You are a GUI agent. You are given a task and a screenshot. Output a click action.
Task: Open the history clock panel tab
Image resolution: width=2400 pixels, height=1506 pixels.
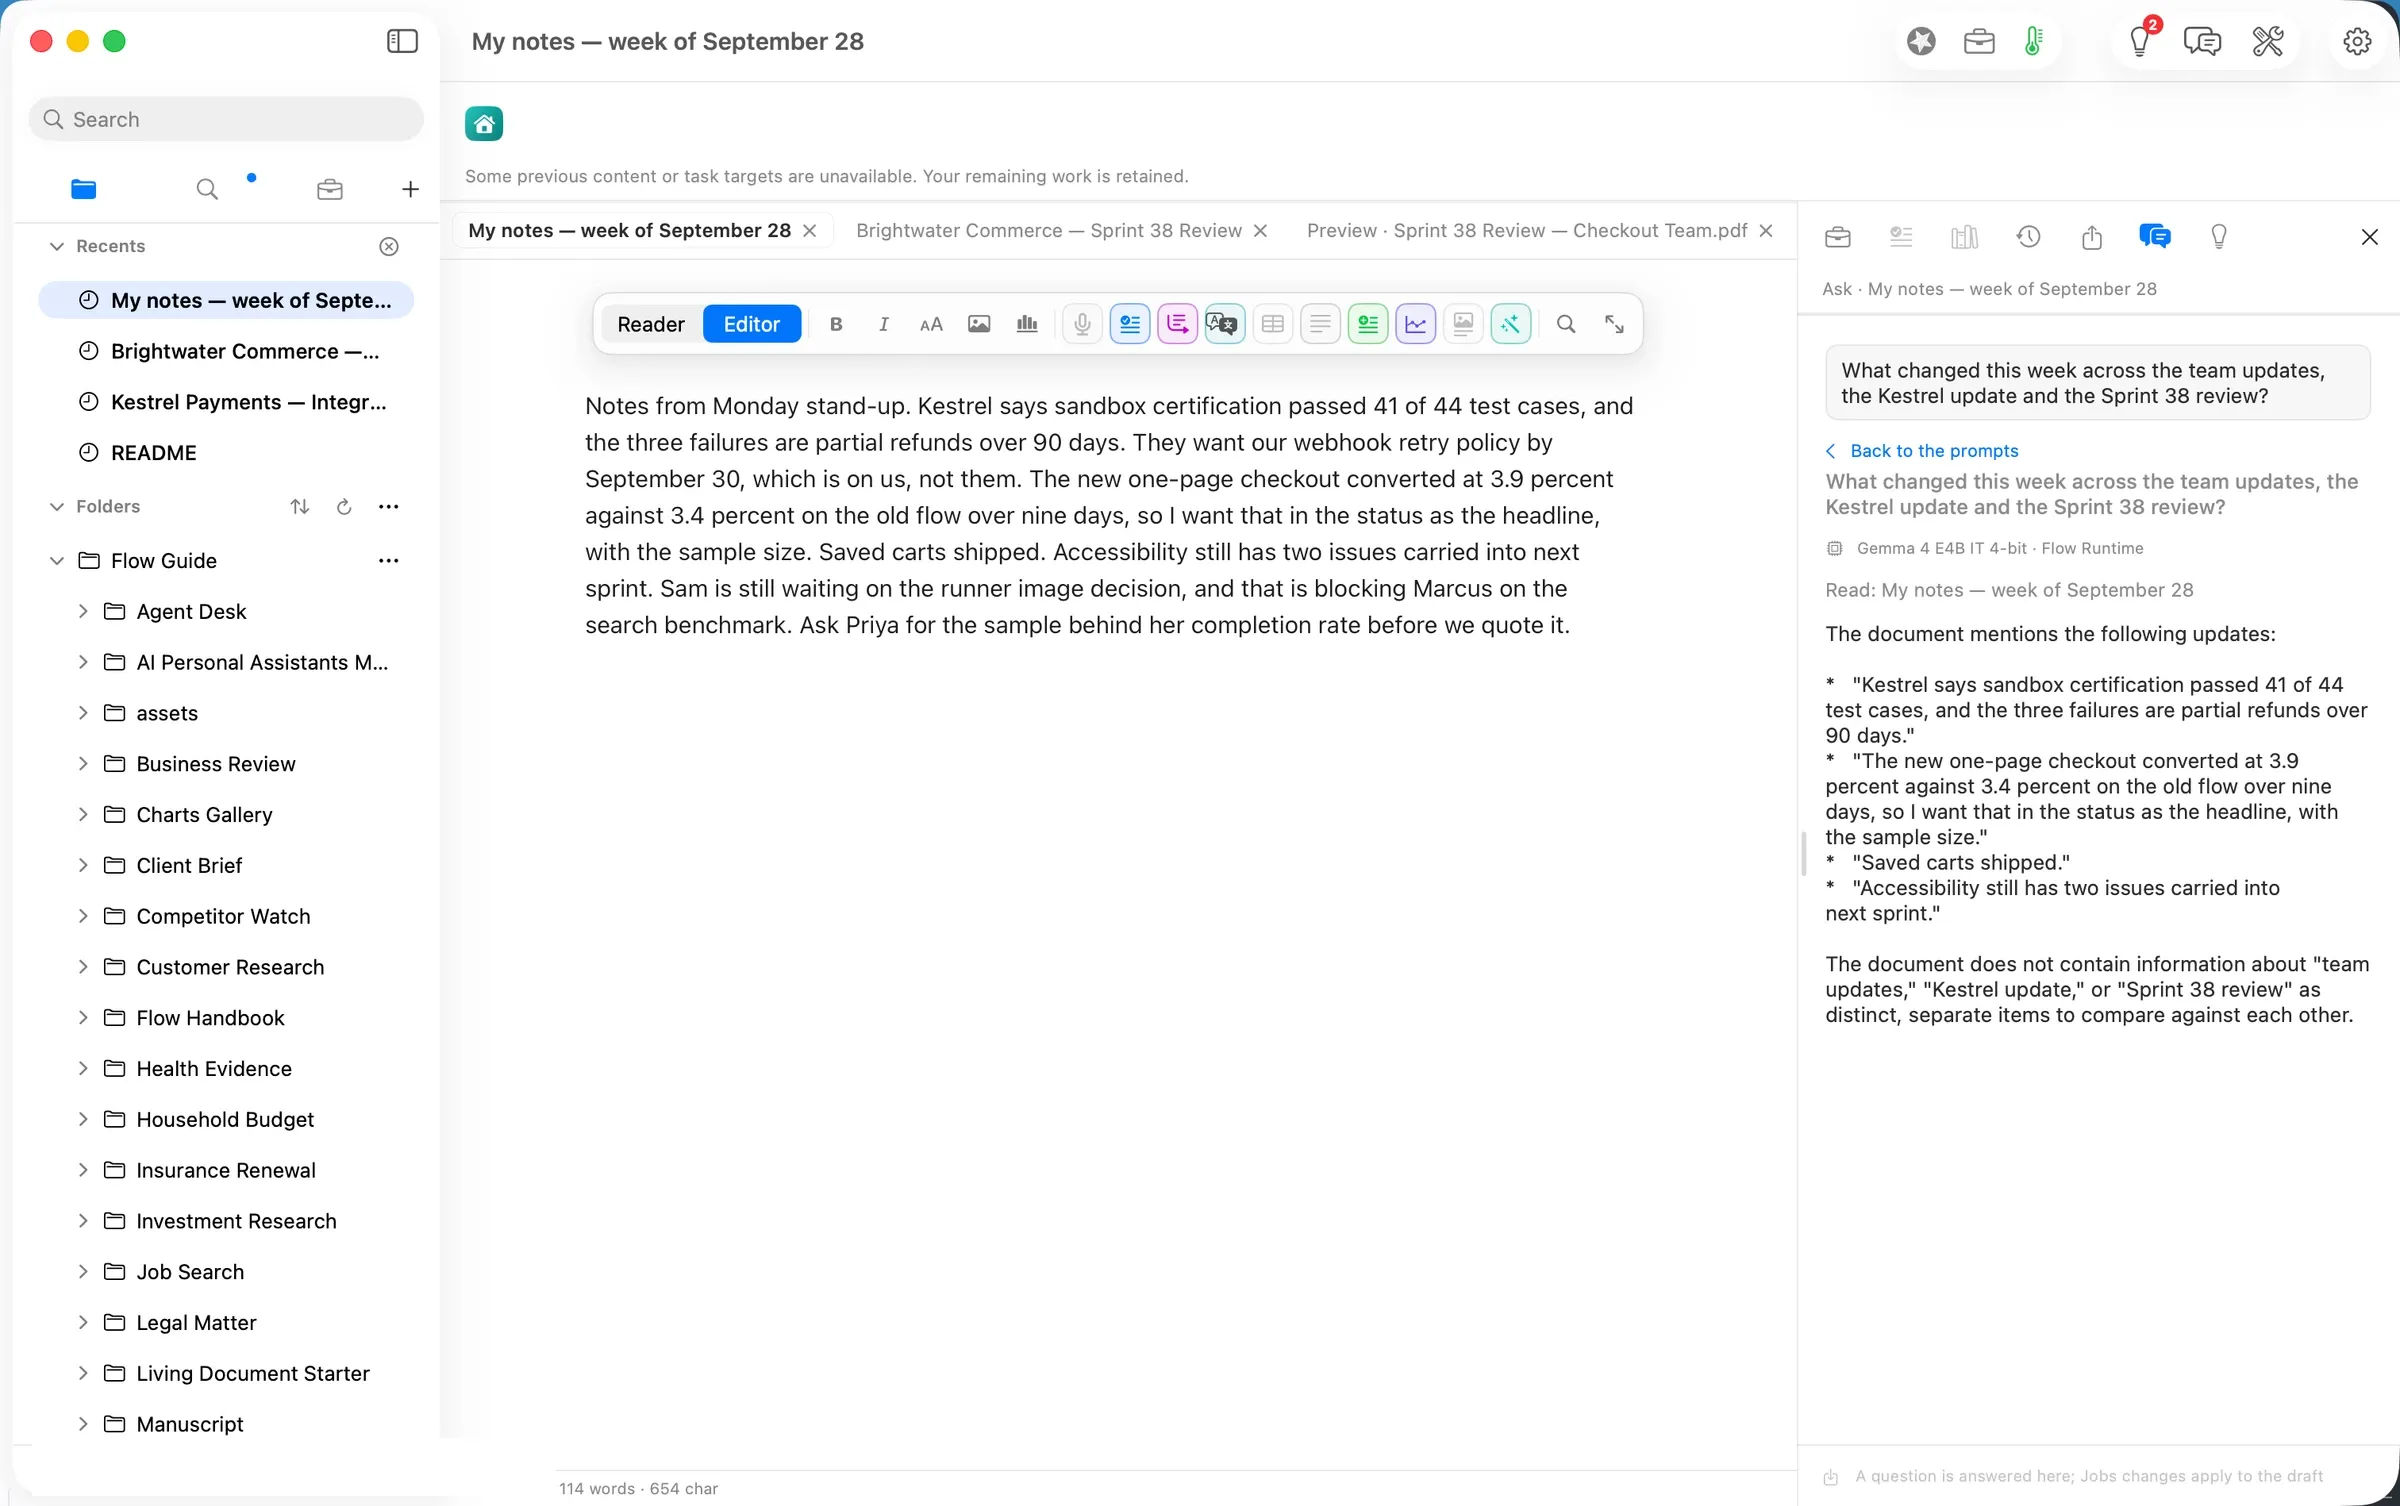[2028, 237]
